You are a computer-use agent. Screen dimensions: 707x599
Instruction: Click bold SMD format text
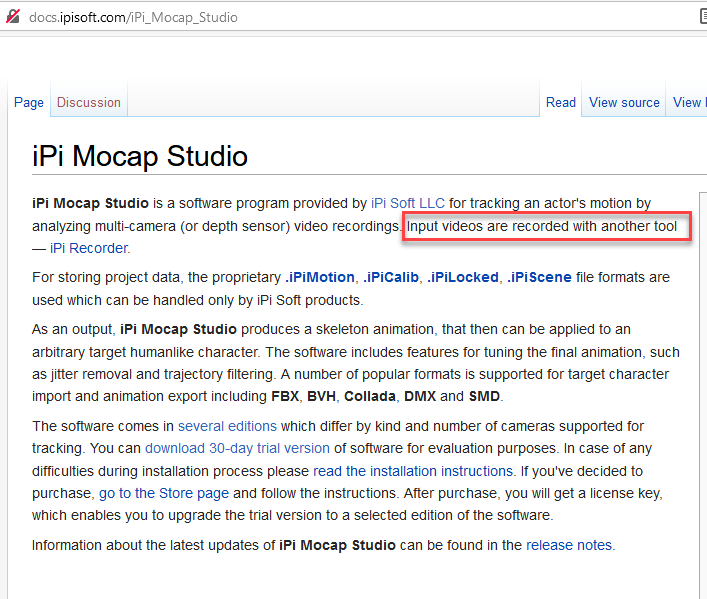[x=484, y=396]
